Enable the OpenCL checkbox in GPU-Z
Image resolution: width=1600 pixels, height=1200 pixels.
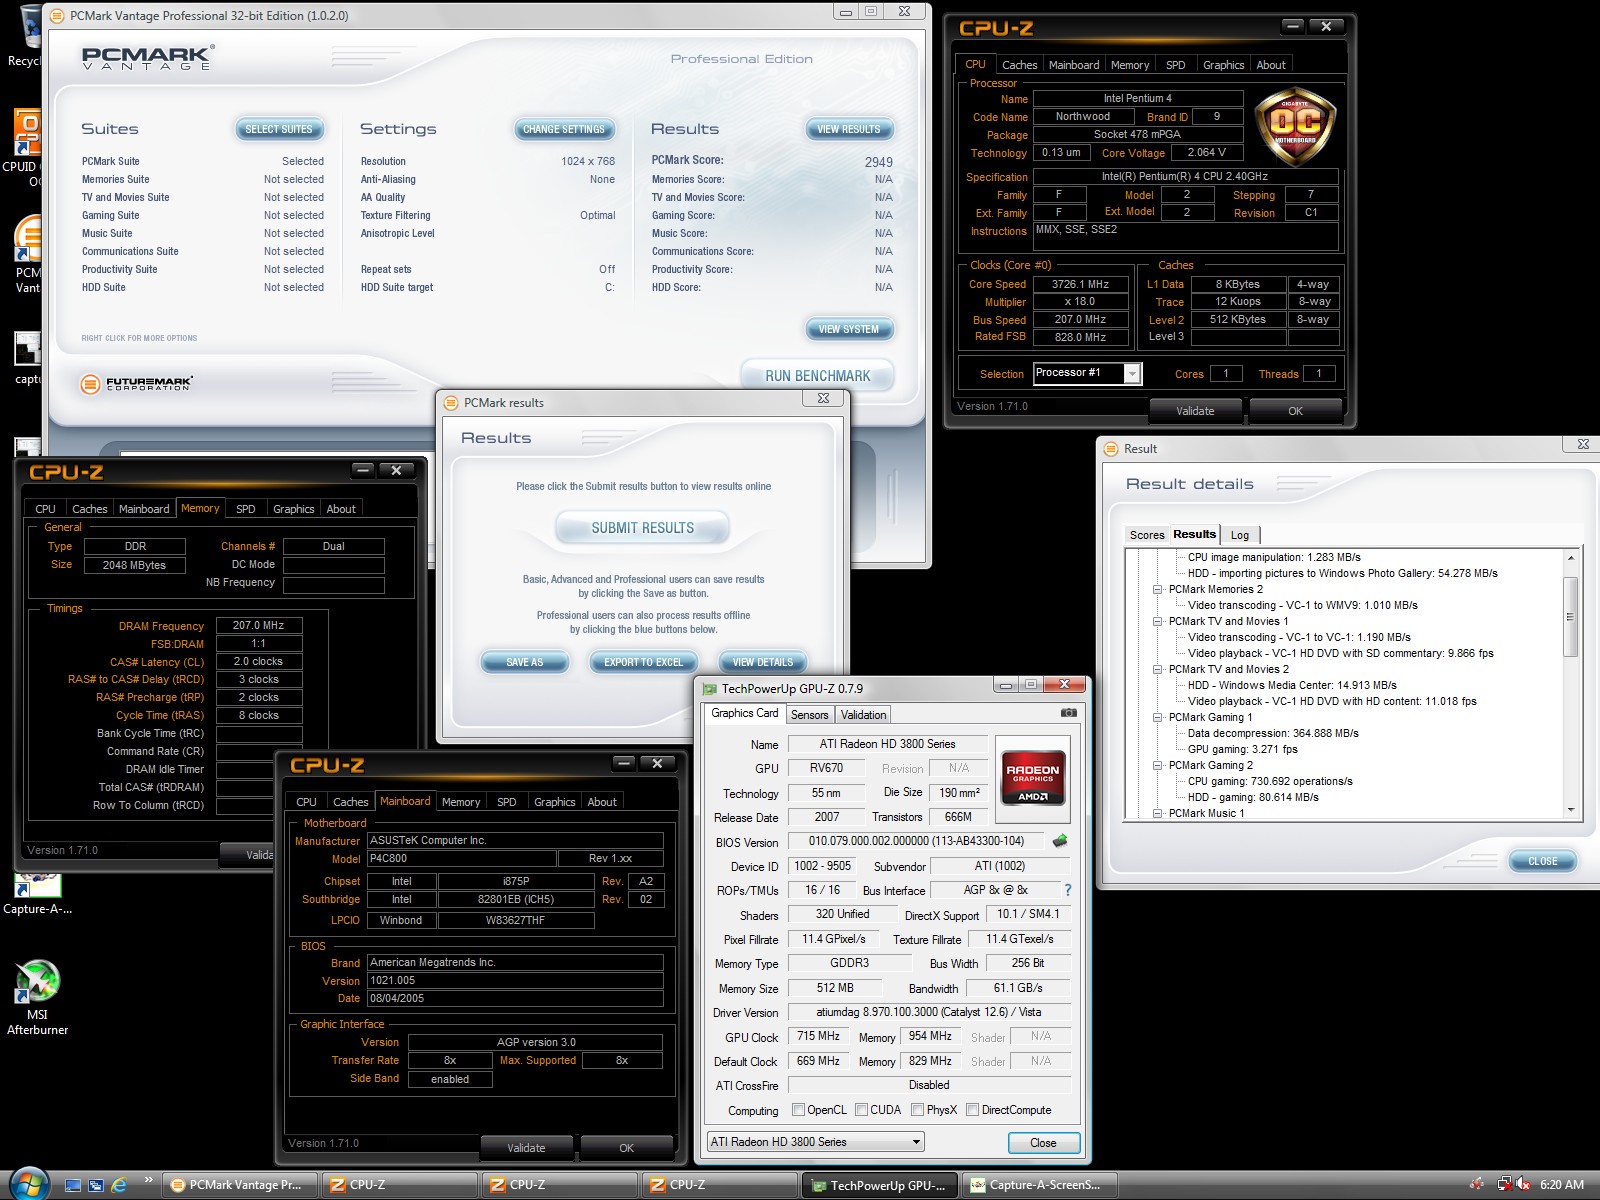point(798,1110)
